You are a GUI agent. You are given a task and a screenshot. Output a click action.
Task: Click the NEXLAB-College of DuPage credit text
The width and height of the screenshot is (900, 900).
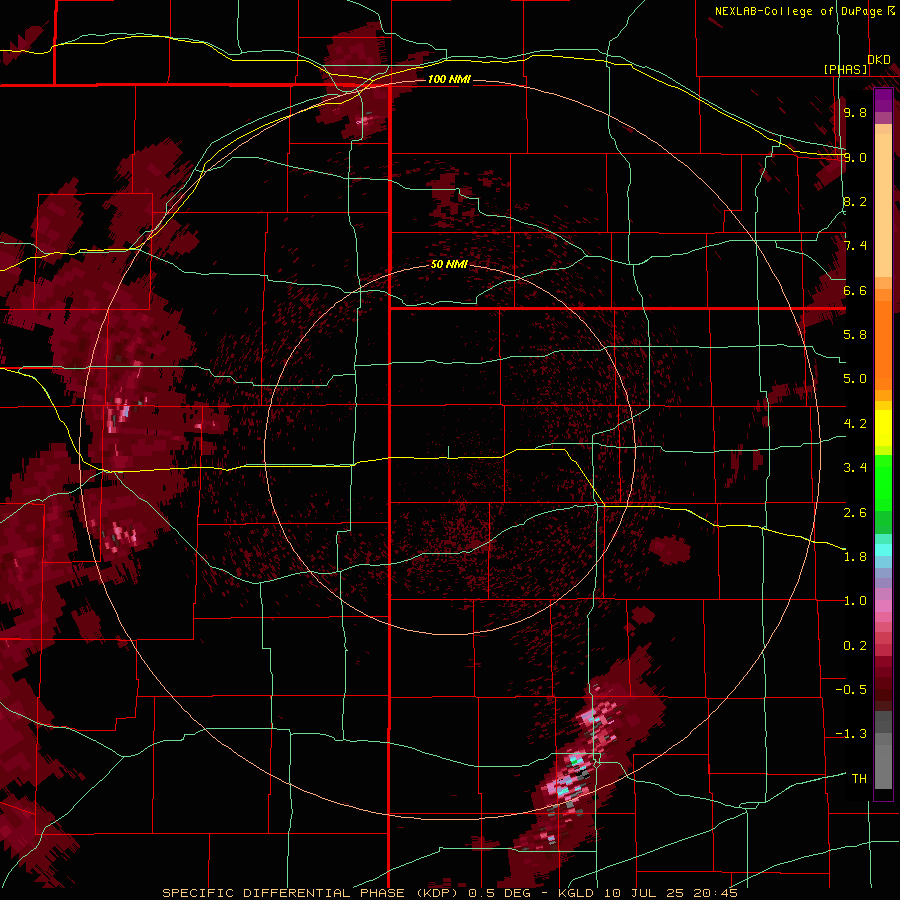798,11
